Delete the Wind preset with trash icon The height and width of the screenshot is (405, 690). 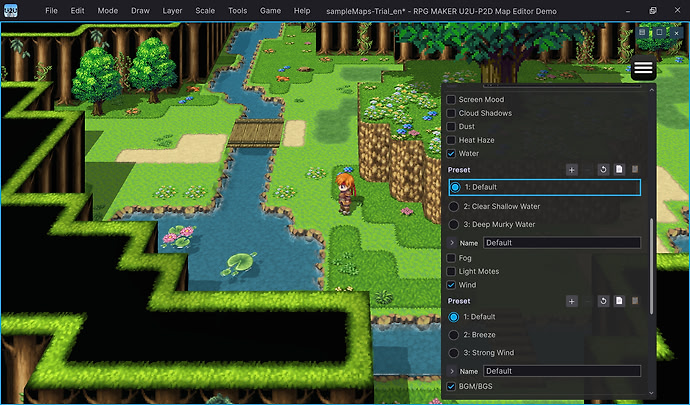point(635,301)
